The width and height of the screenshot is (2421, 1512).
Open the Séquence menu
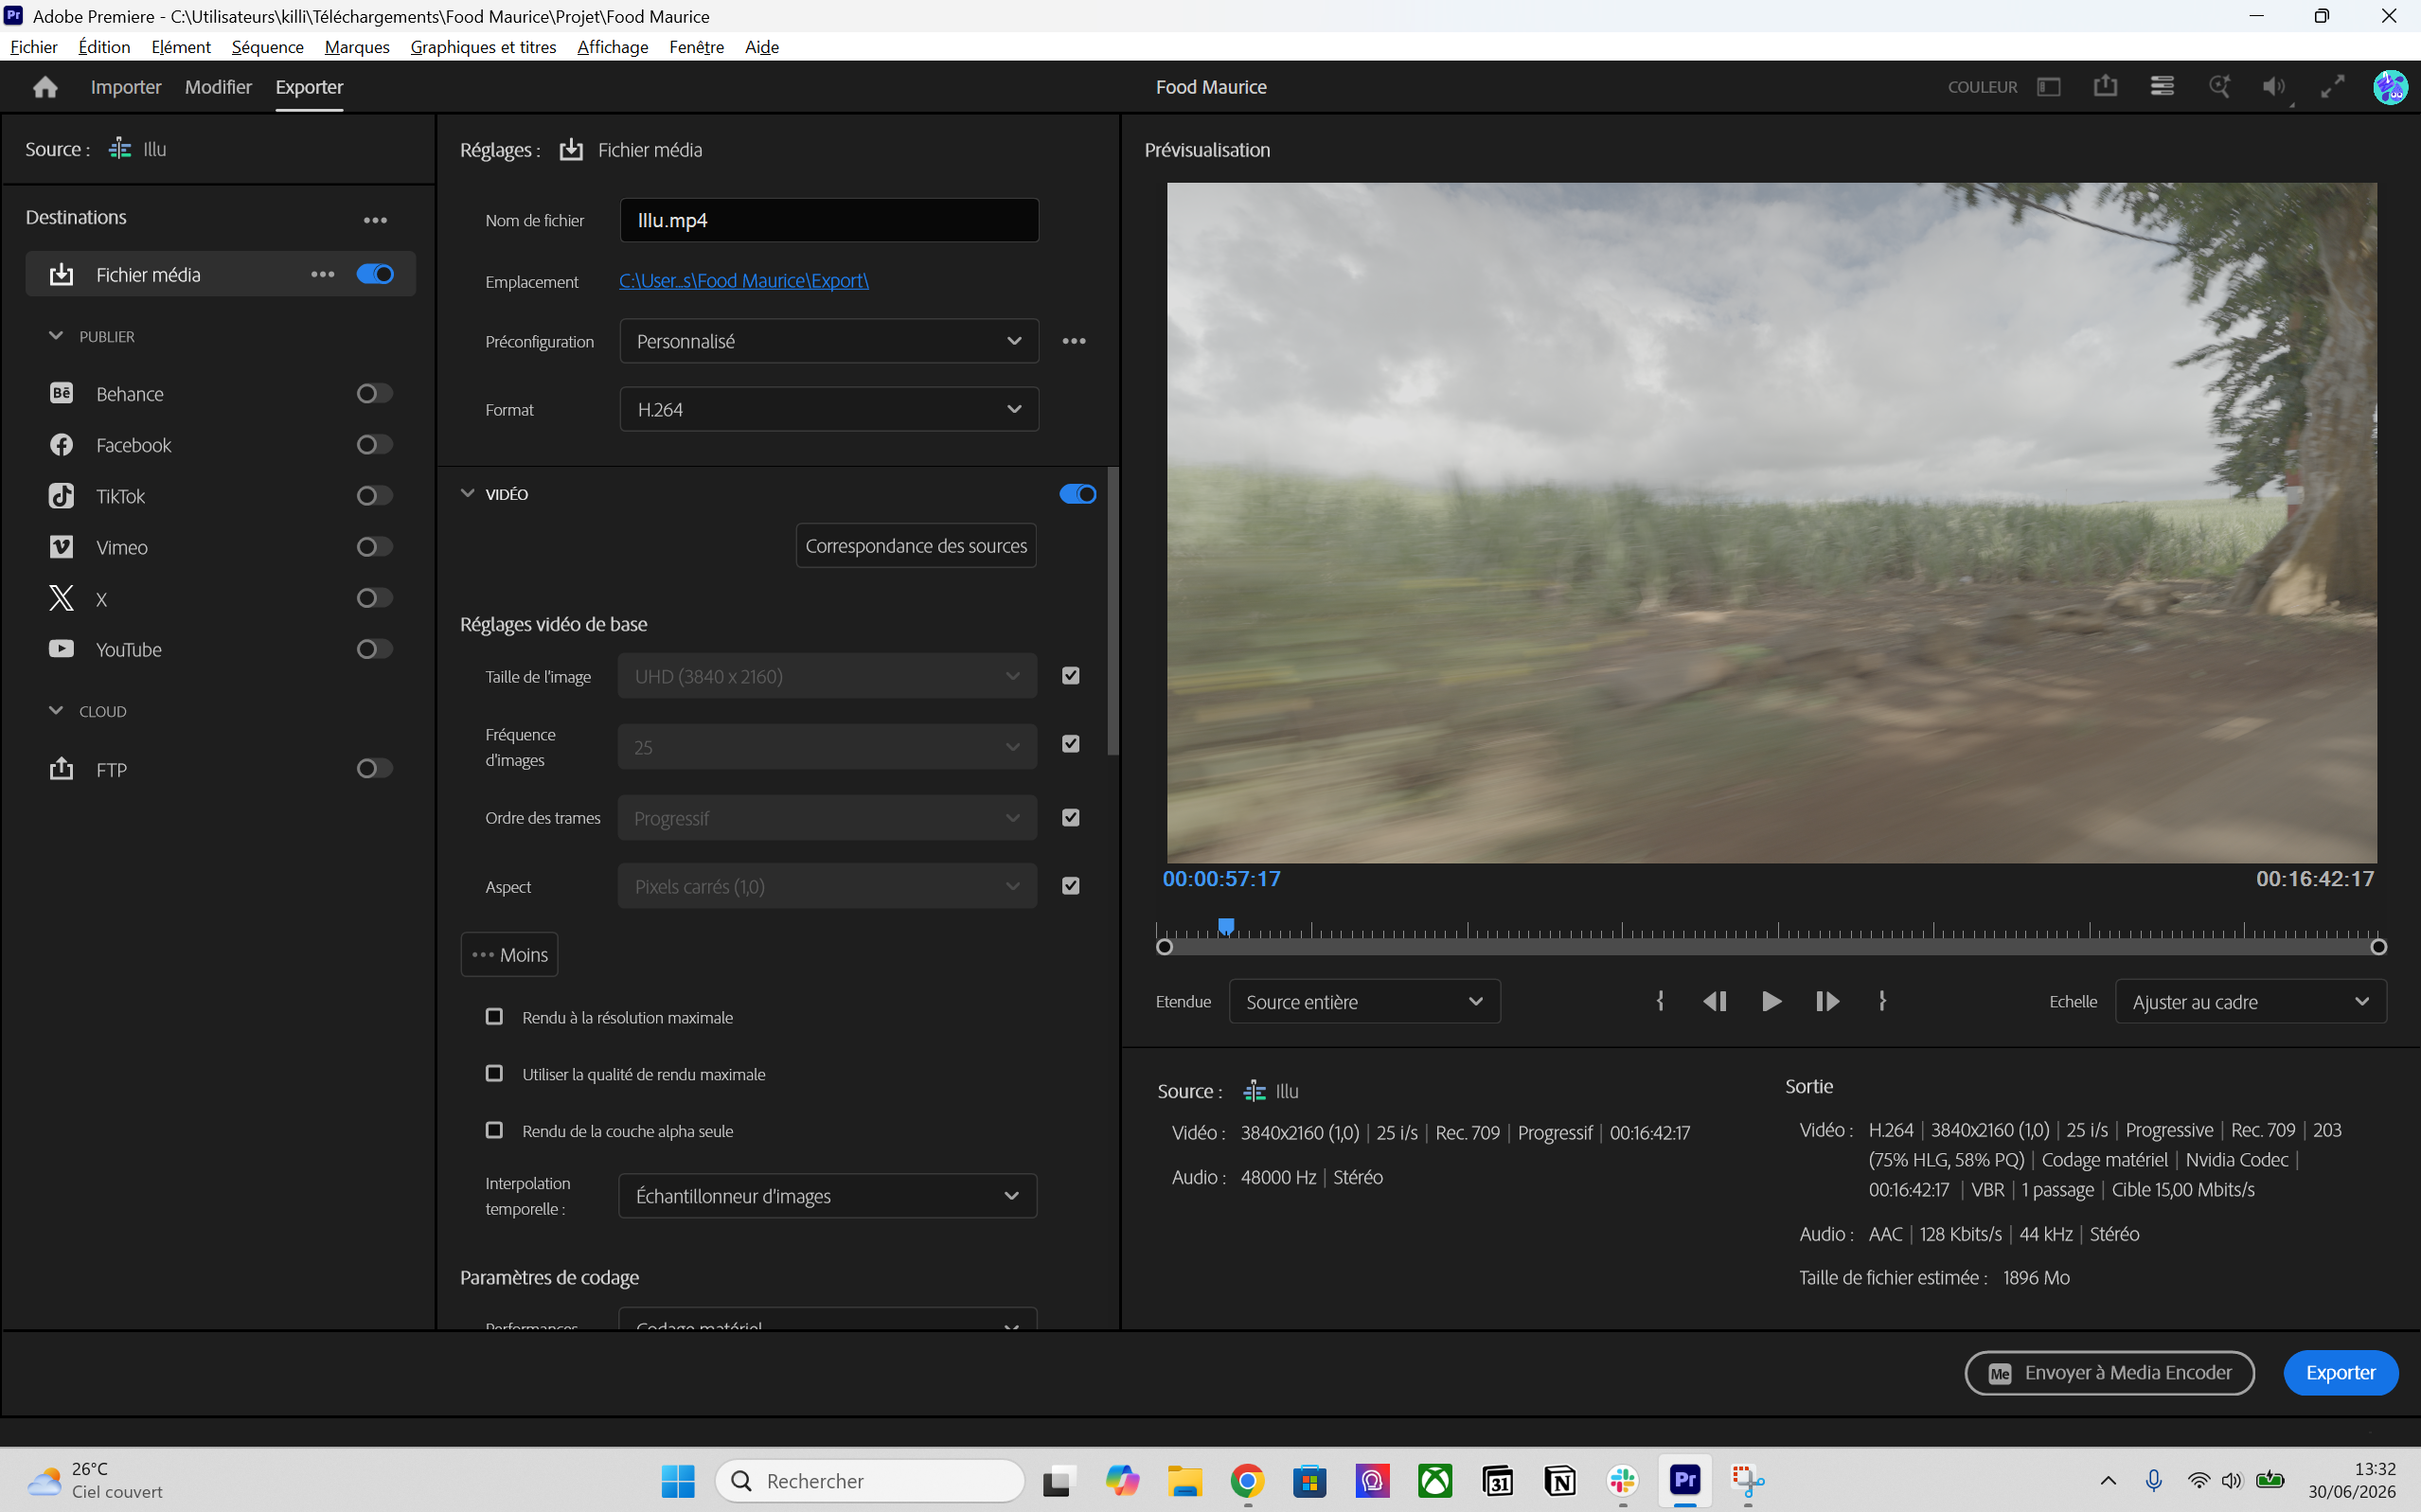tap(267, 47)
